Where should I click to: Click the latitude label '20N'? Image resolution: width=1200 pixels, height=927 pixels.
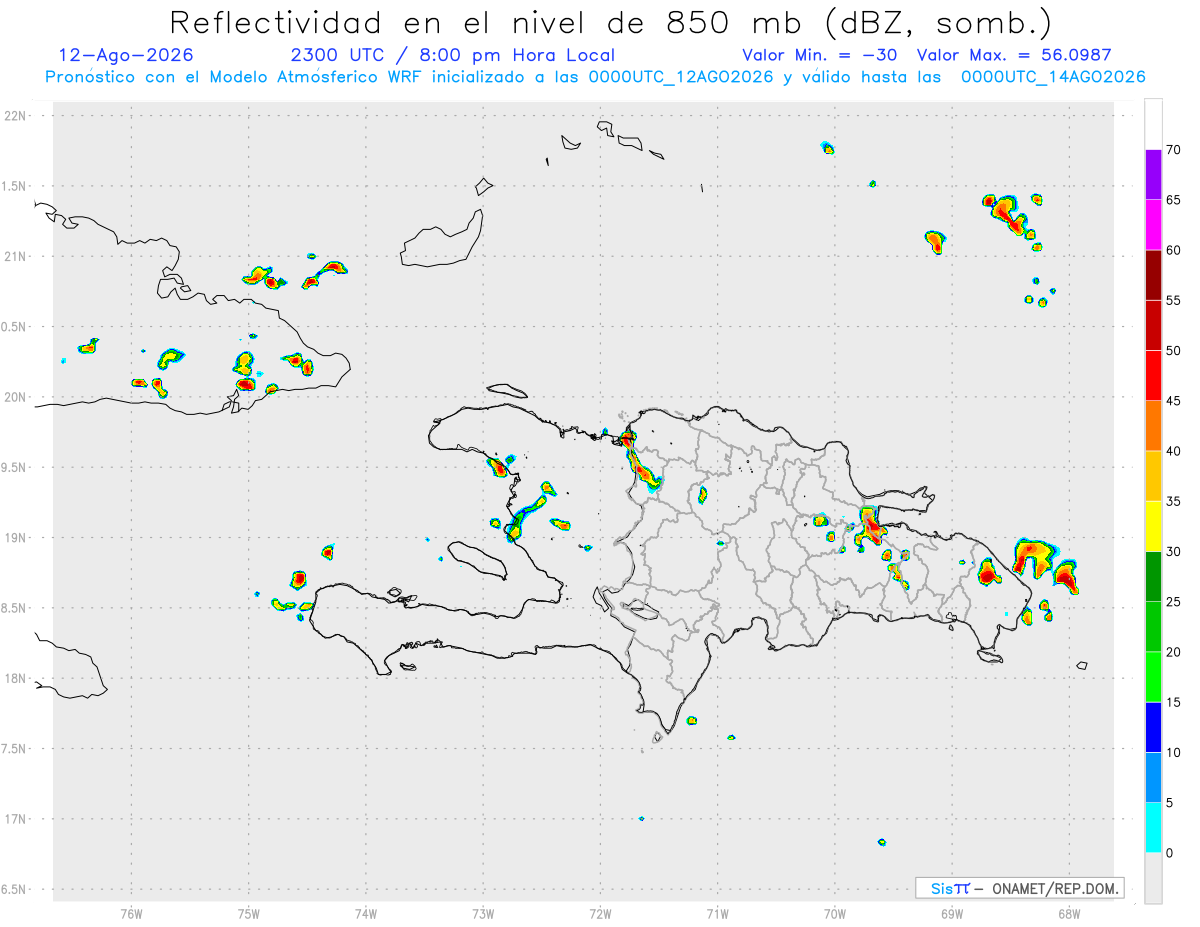click(17, 397)
